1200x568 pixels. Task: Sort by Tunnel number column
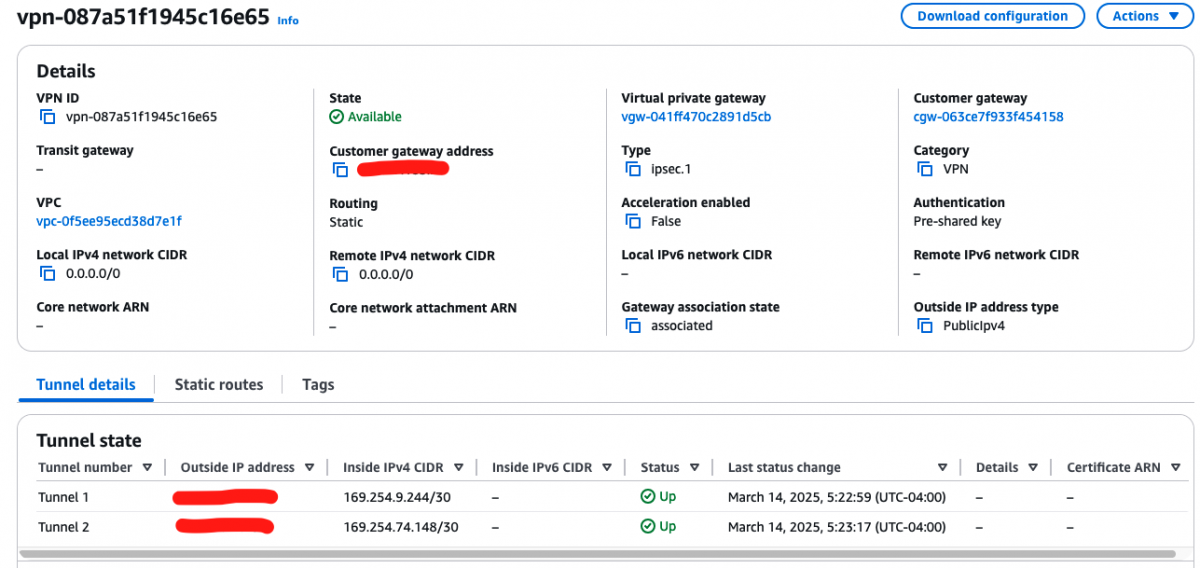tap(147, 467)
